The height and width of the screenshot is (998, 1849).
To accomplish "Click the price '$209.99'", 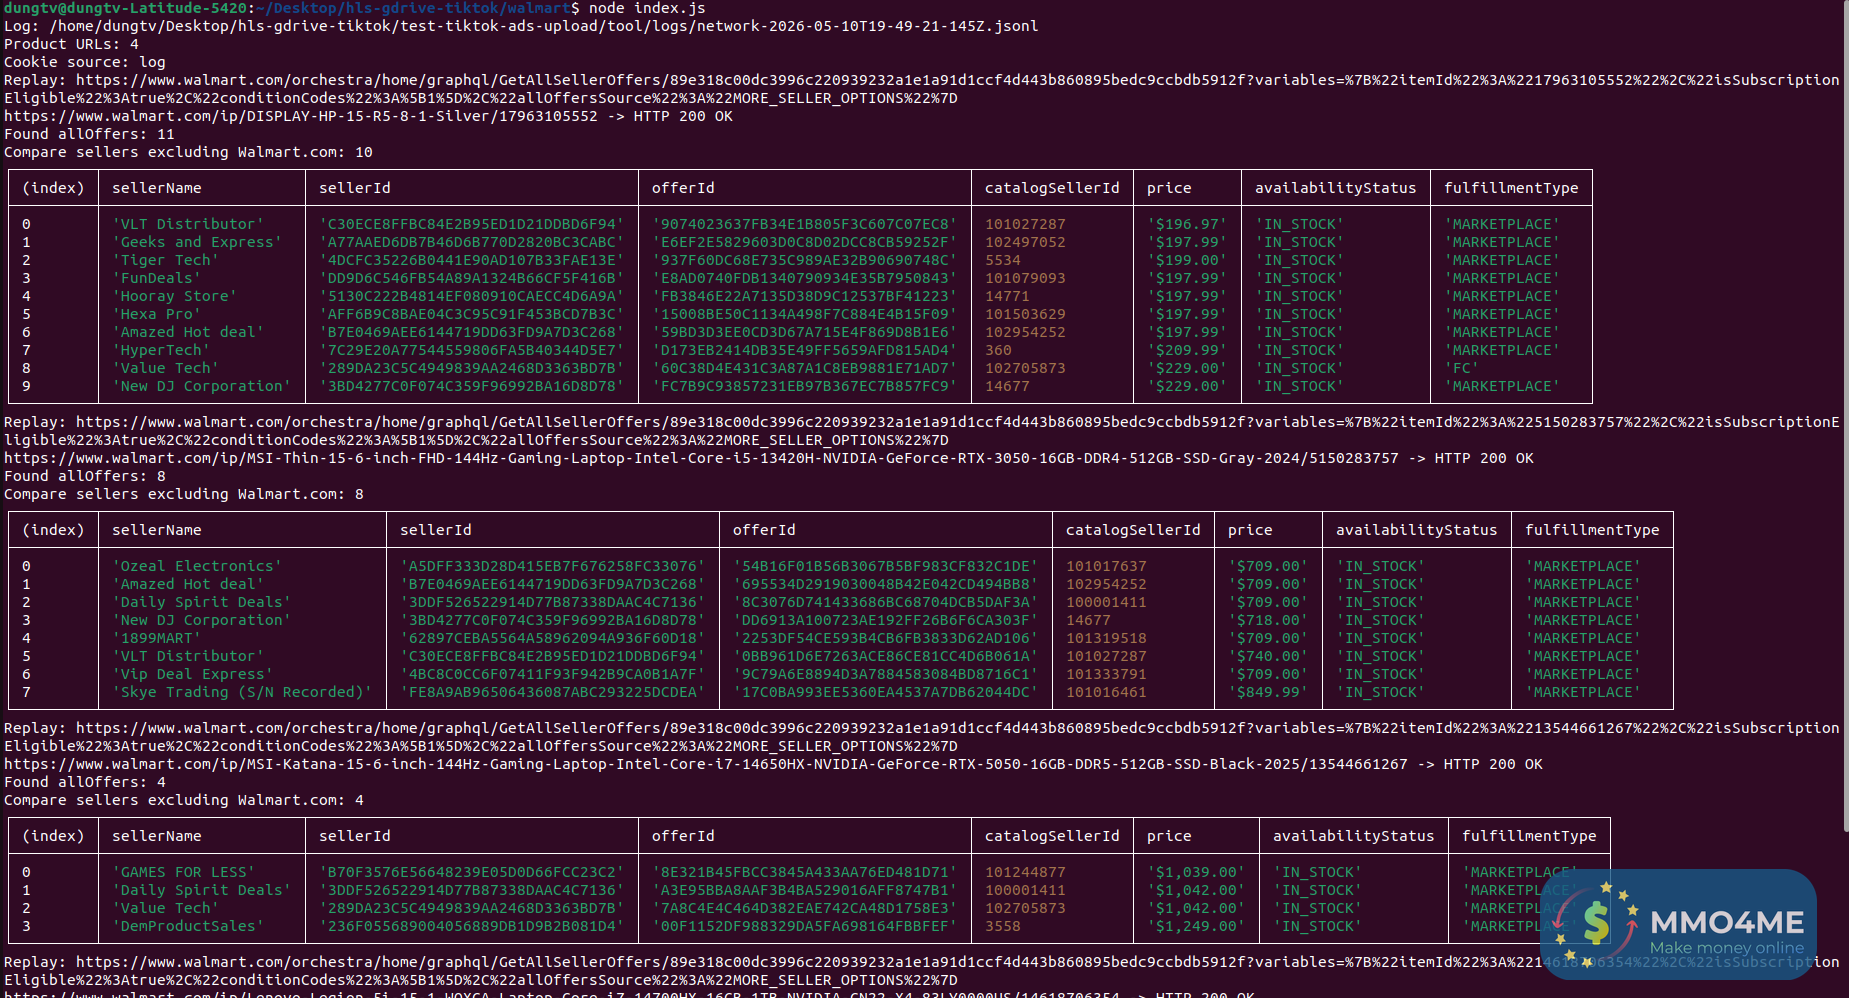I will (1187, 350).
